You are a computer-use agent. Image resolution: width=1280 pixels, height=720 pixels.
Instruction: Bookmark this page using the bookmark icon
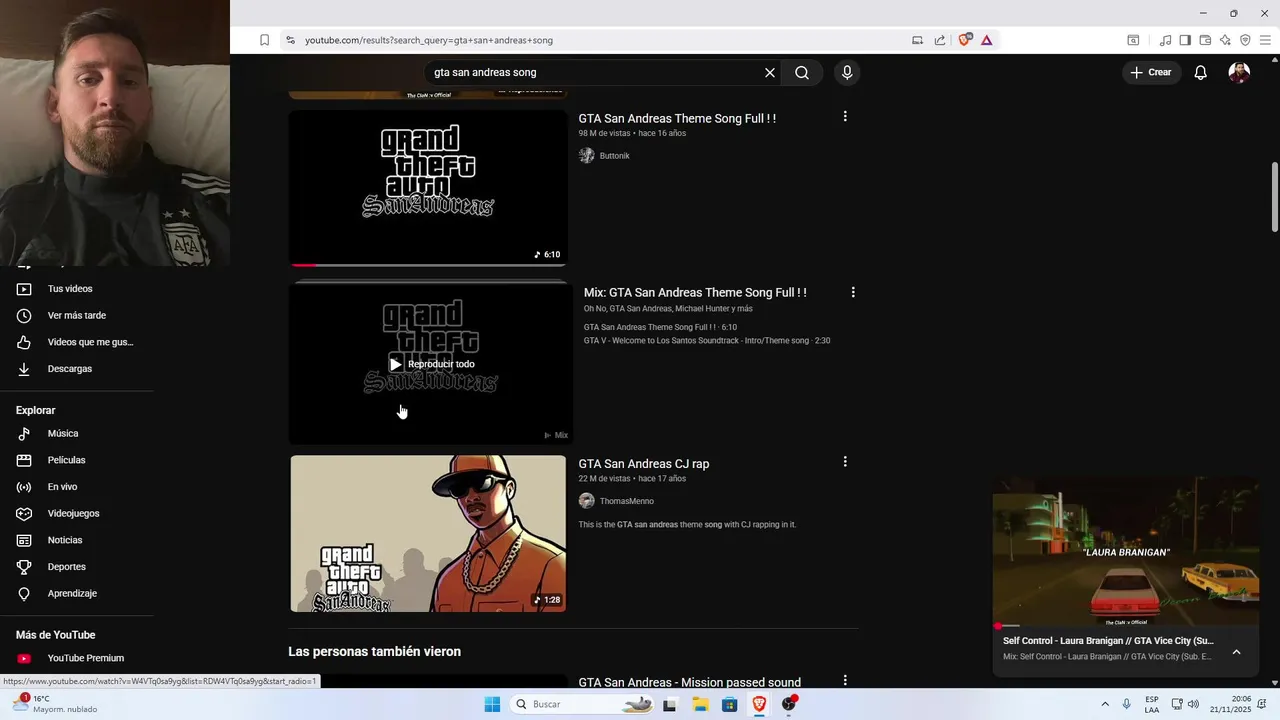pyautogui.click(x=264, y=40)
